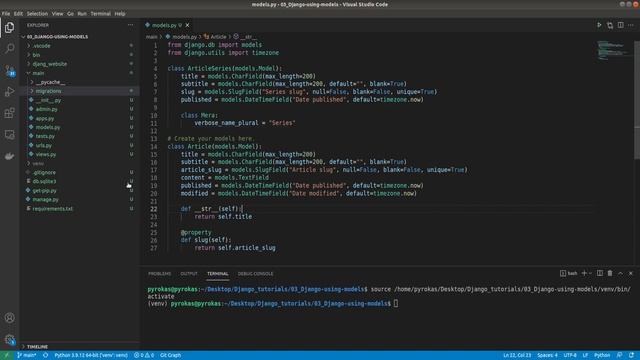Expand the venv folder

click(38, 163)
